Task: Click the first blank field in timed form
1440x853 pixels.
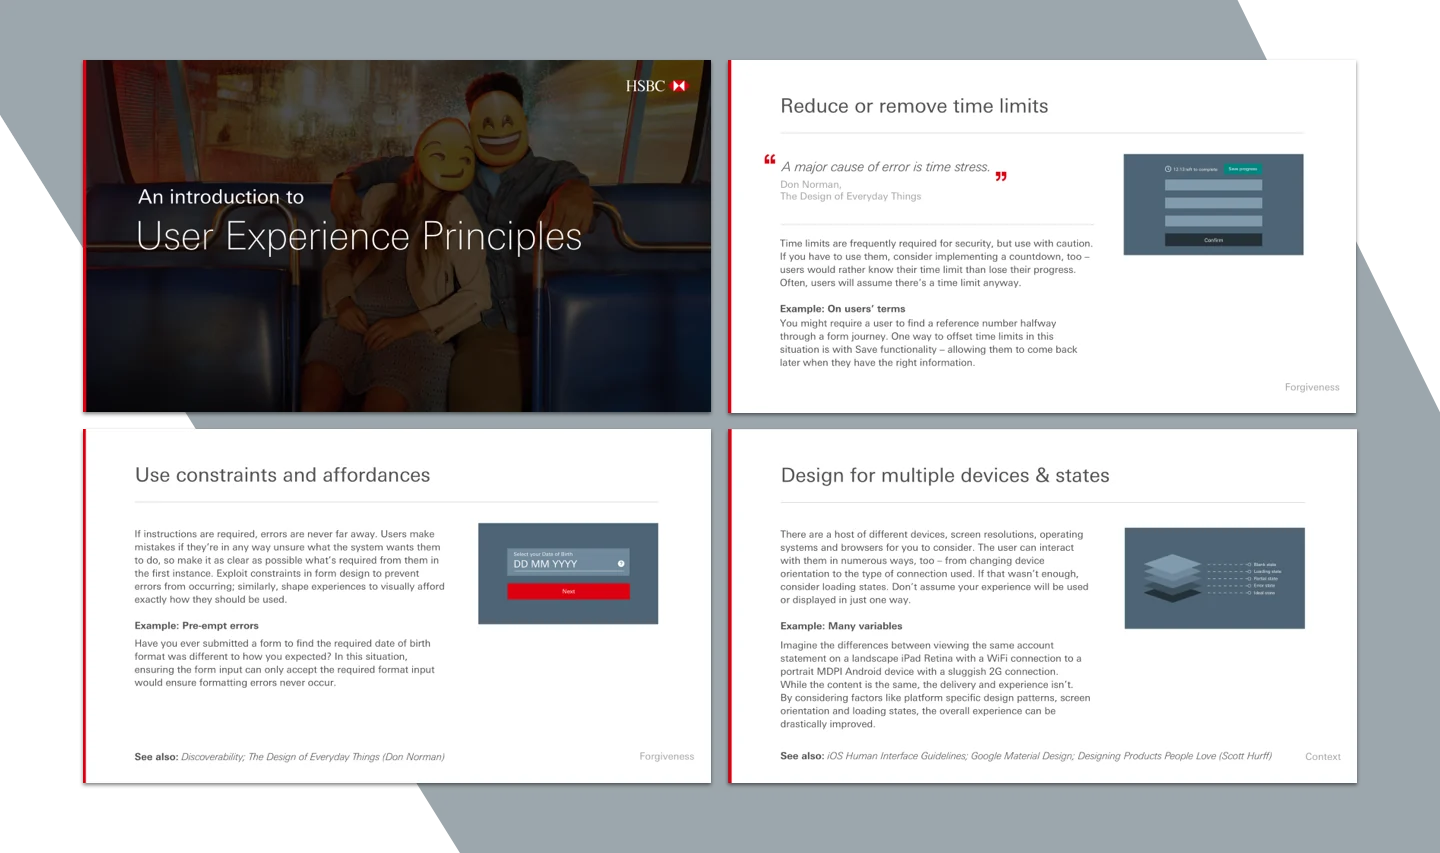Action: tap(1213, 185)
